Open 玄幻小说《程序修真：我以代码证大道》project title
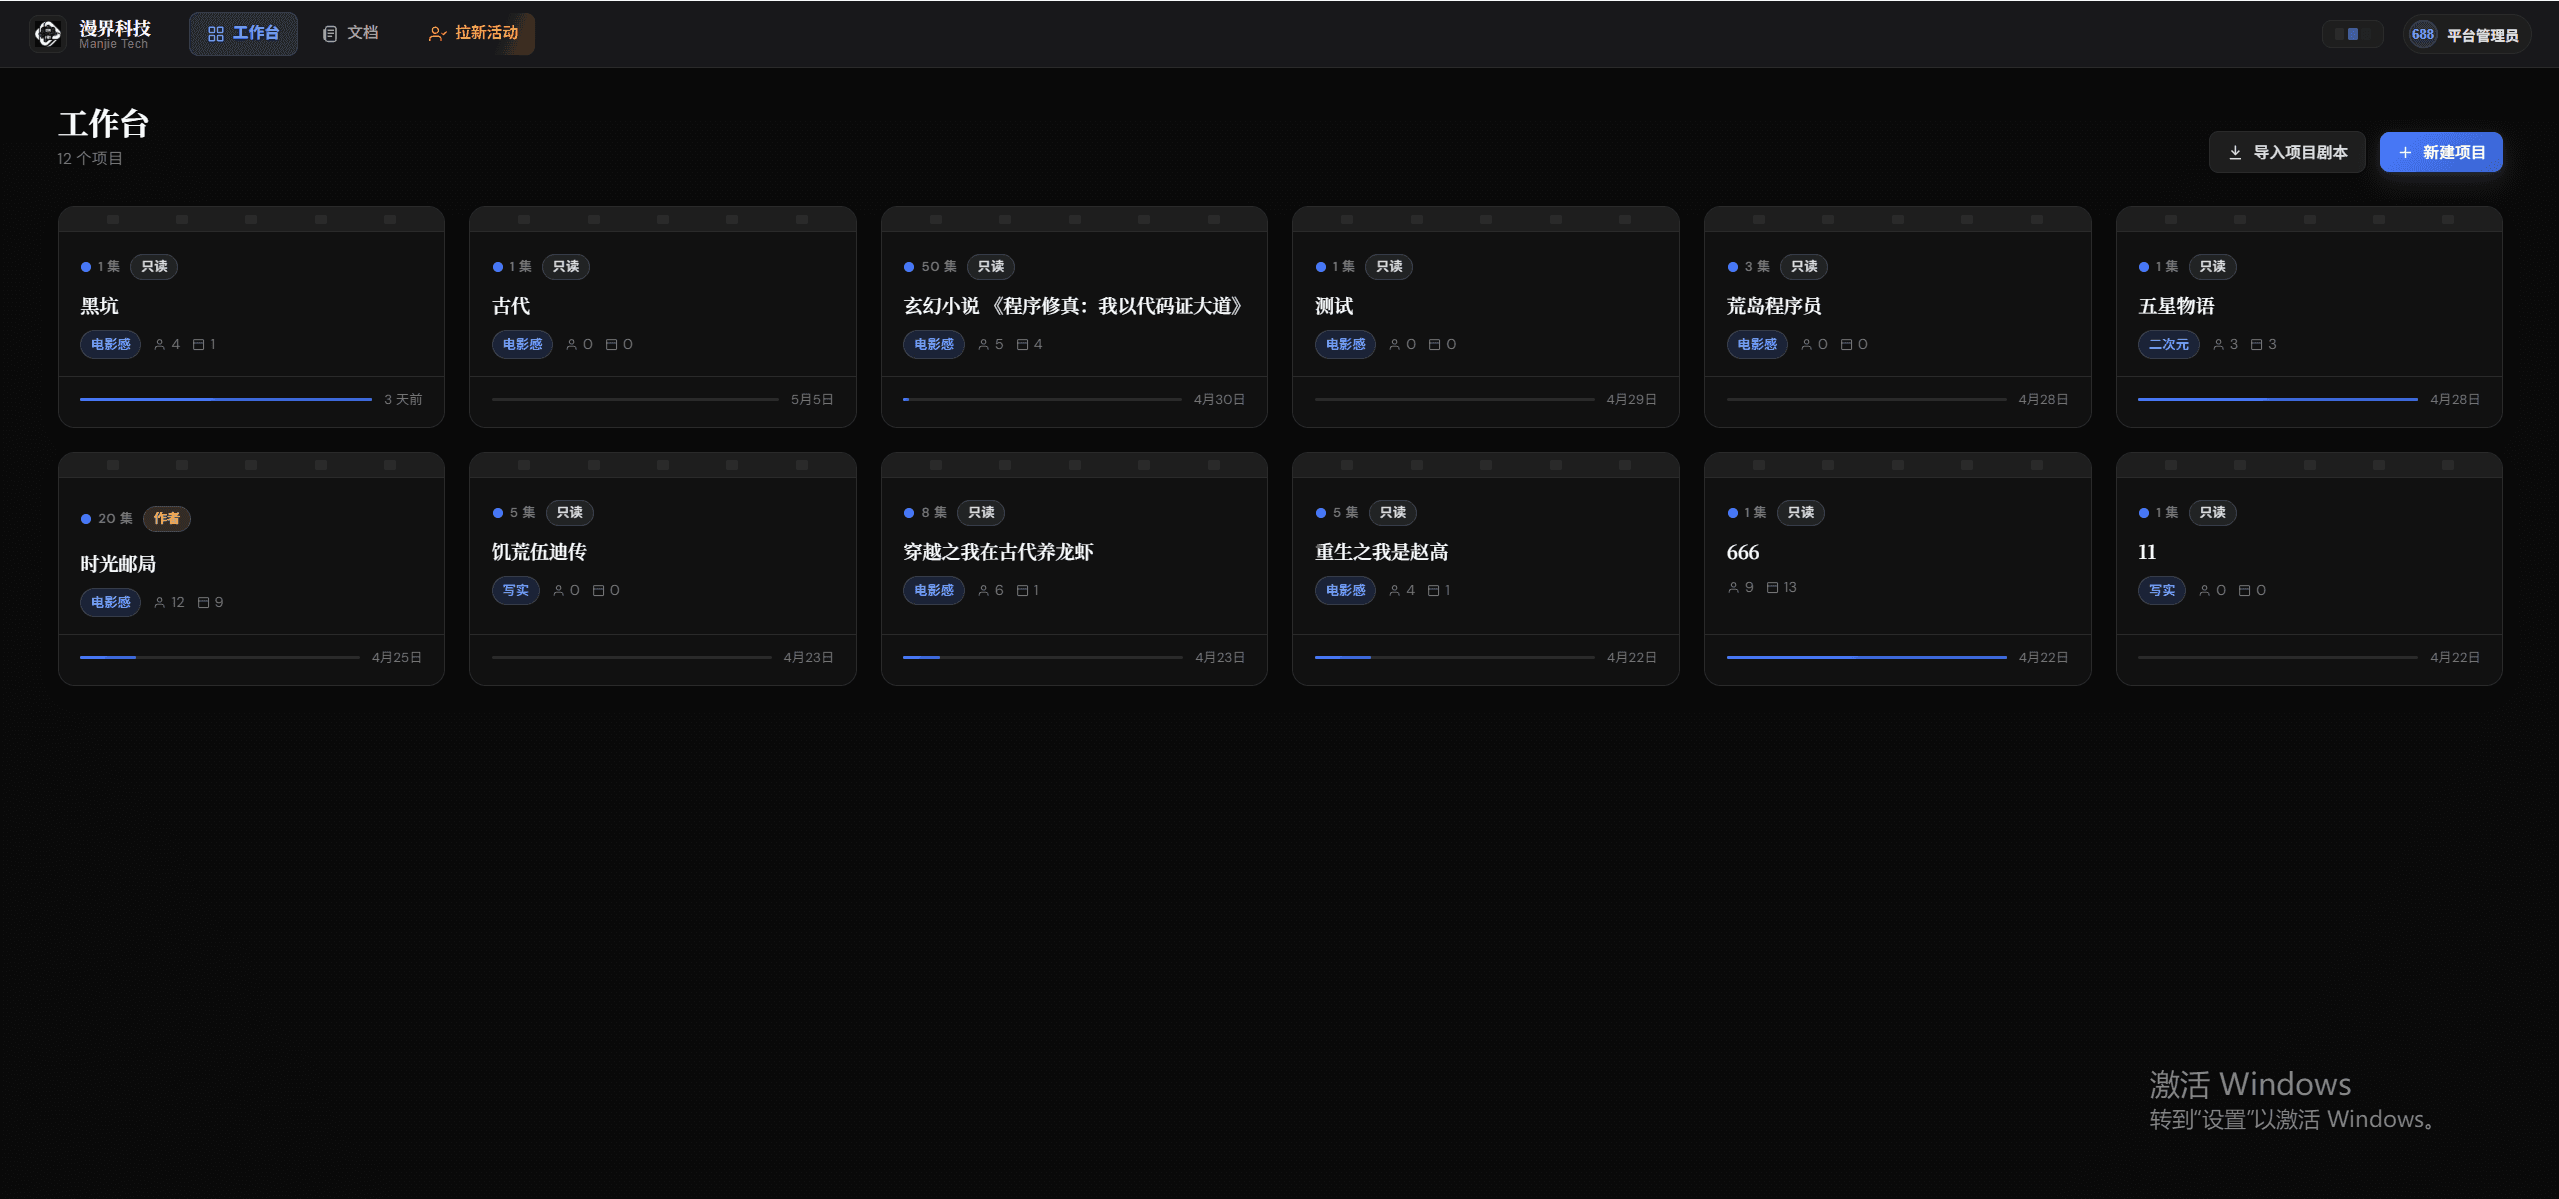The width and height of the screenshot is (2559, 1199). [x=1073, y=307]
